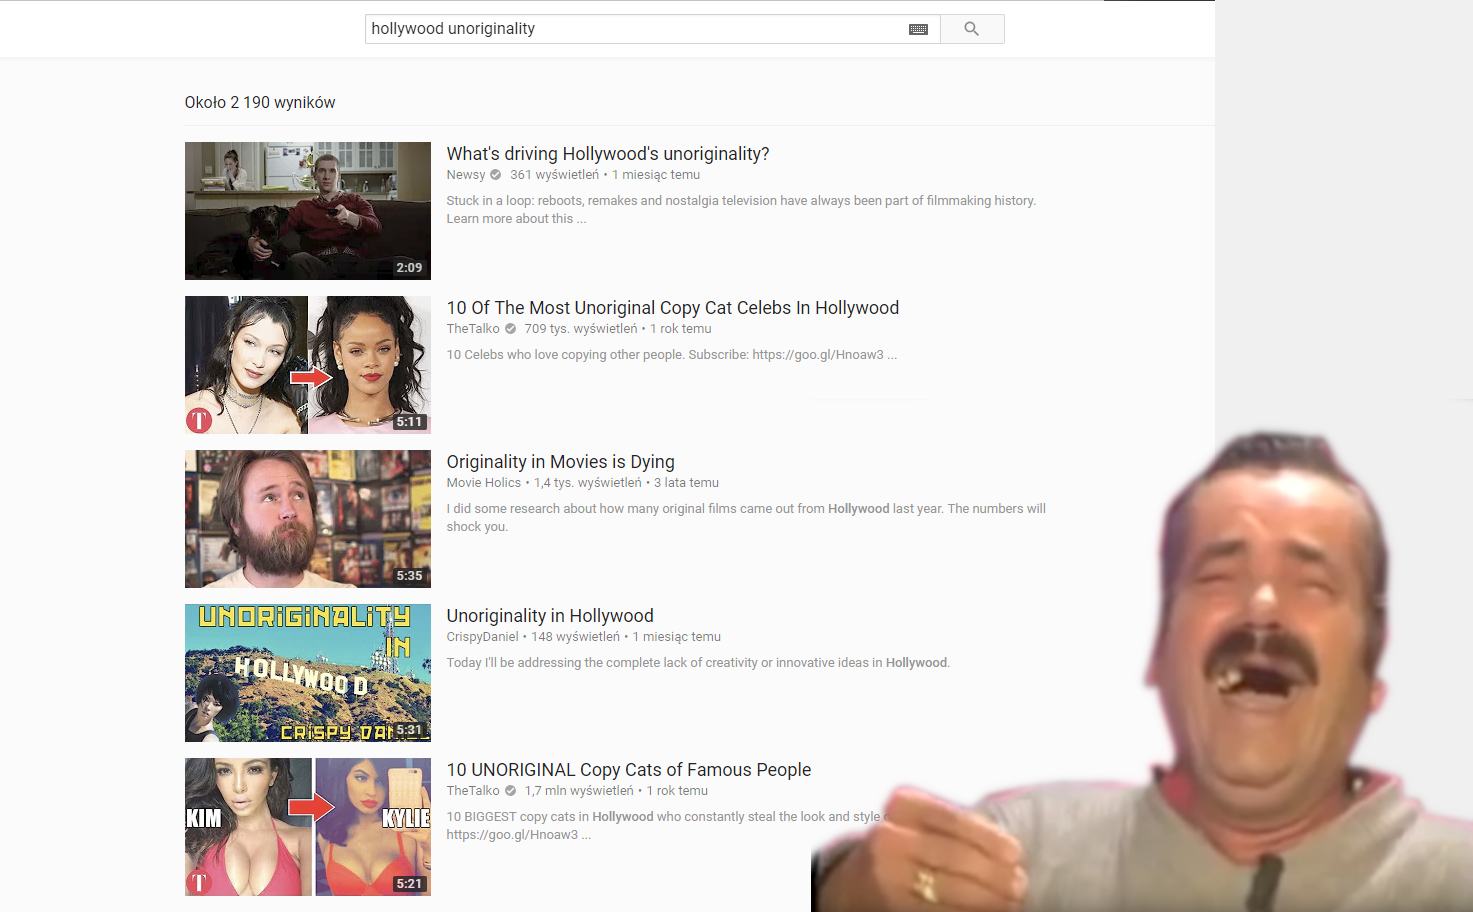Click the 'Stuck in a loop: reboots, remakes' description
This screenshot has height=912, width=1473.
[742, 210]
